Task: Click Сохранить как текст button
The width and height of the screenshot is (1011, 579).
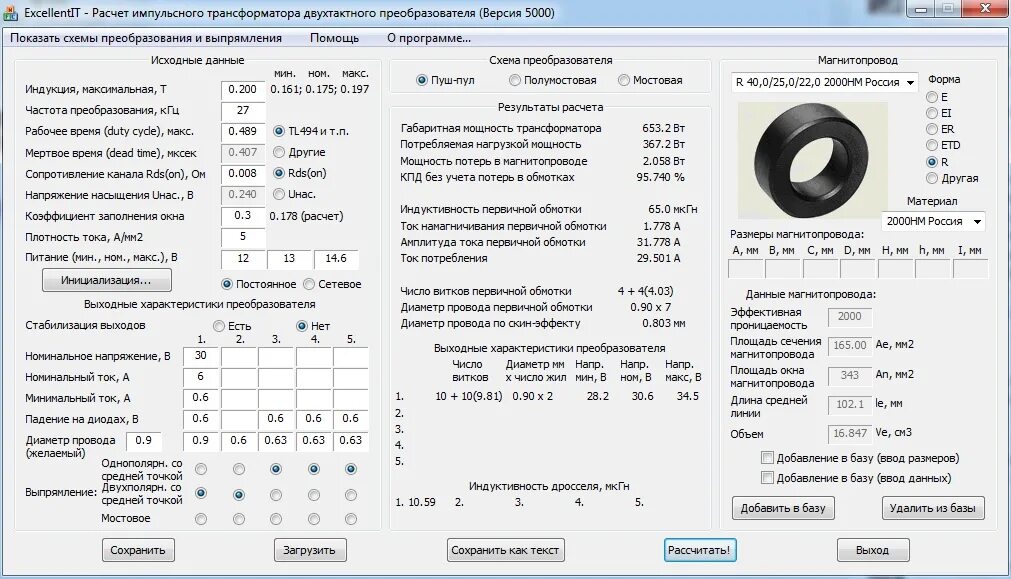Action: point(505,550)
